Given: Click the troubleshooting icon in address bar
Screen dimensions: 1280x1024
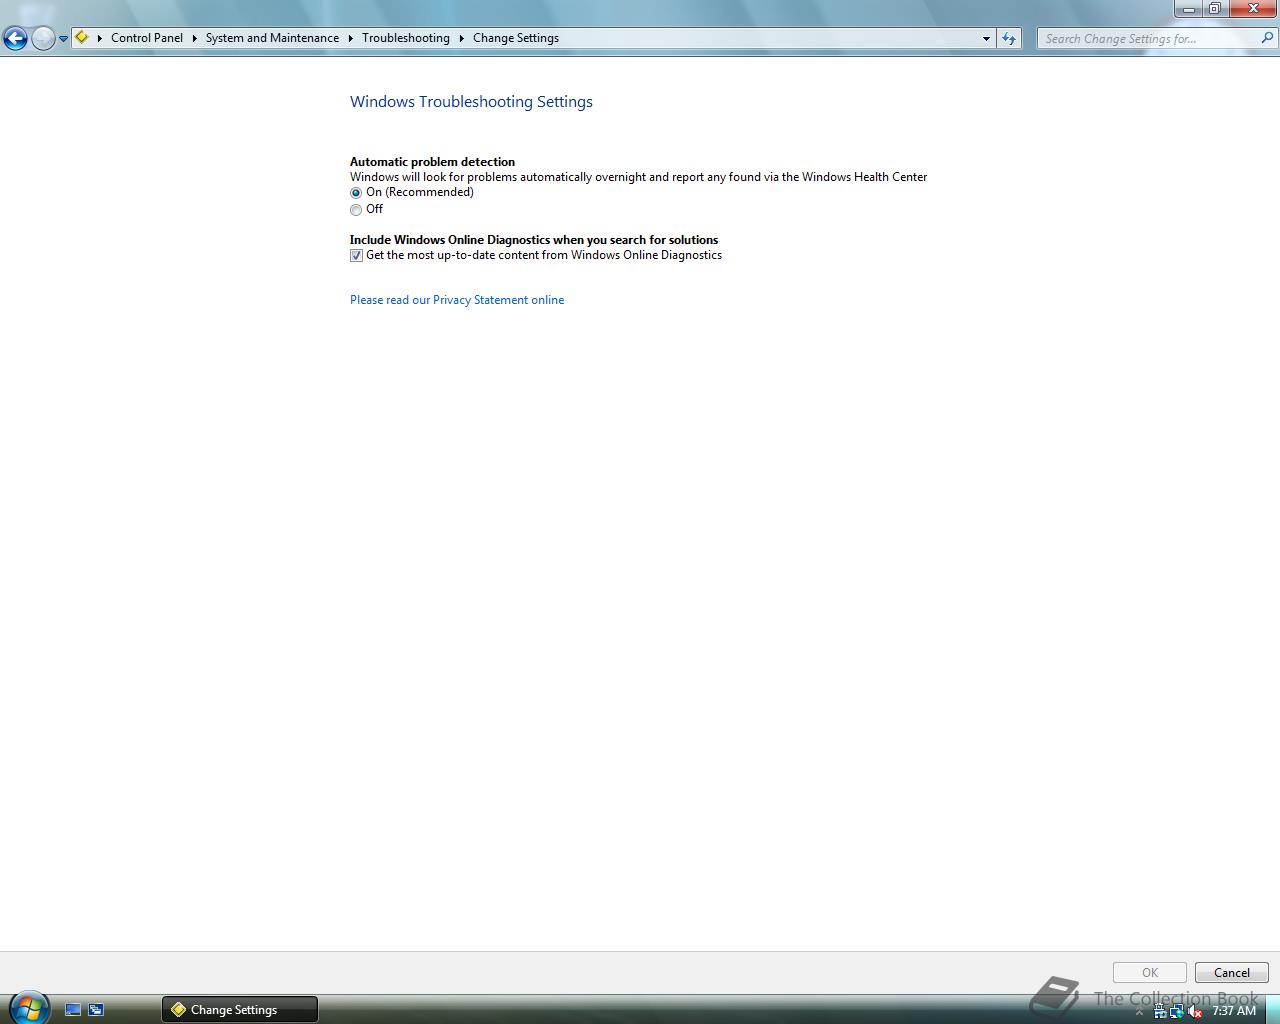Looking at the screenshot, I should click(82, 38).
